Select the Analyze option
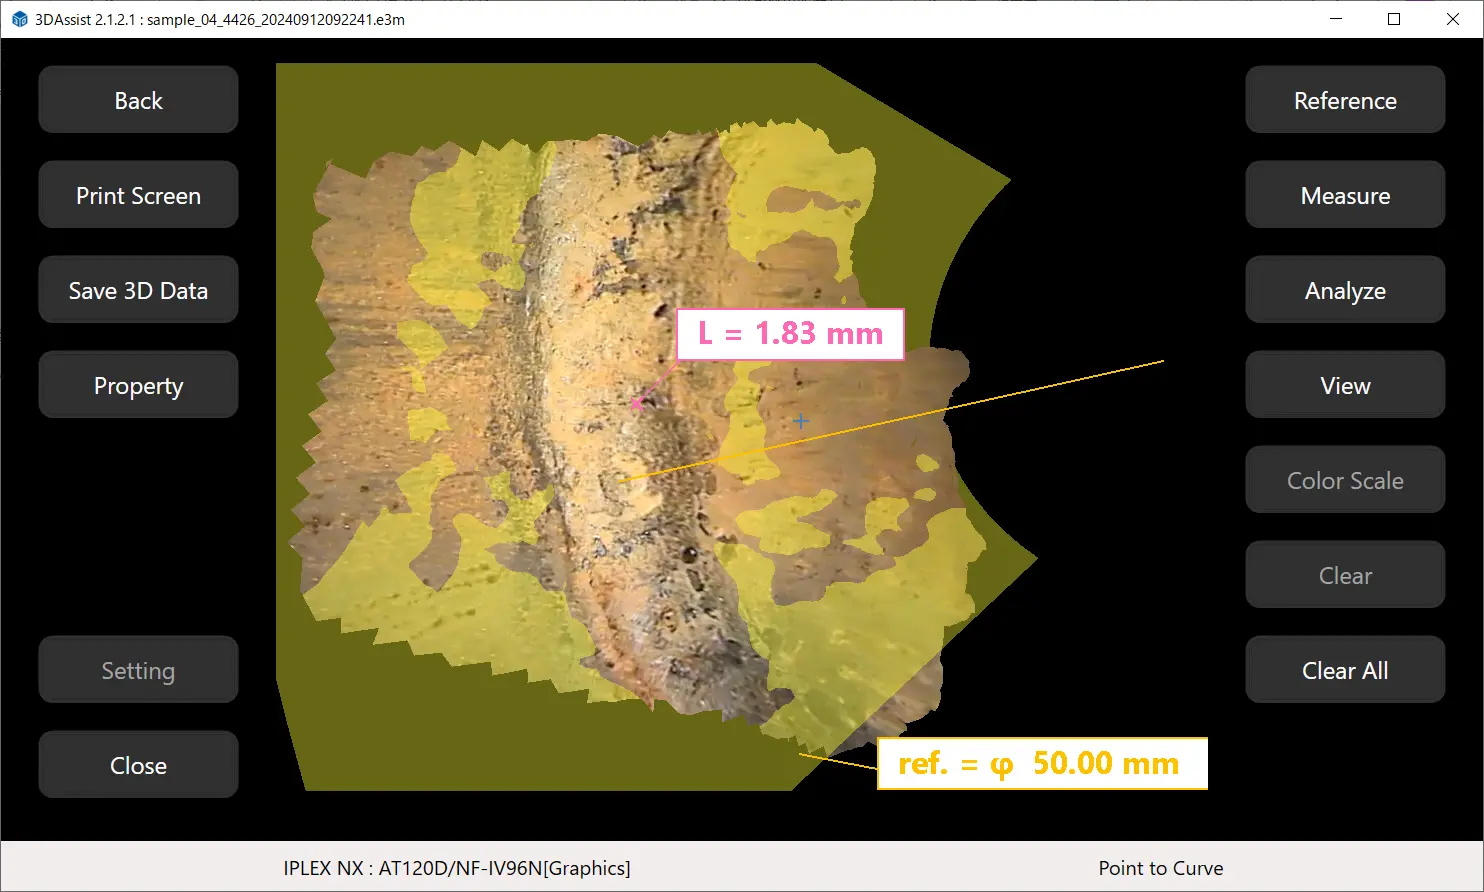The height and width of the screenshot is (892, 1484). pyautogui.click(x=1344, y=290)
